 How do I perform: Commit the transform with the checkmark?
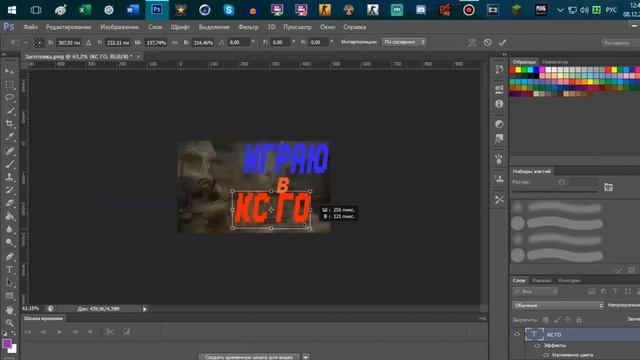point(502,42)
